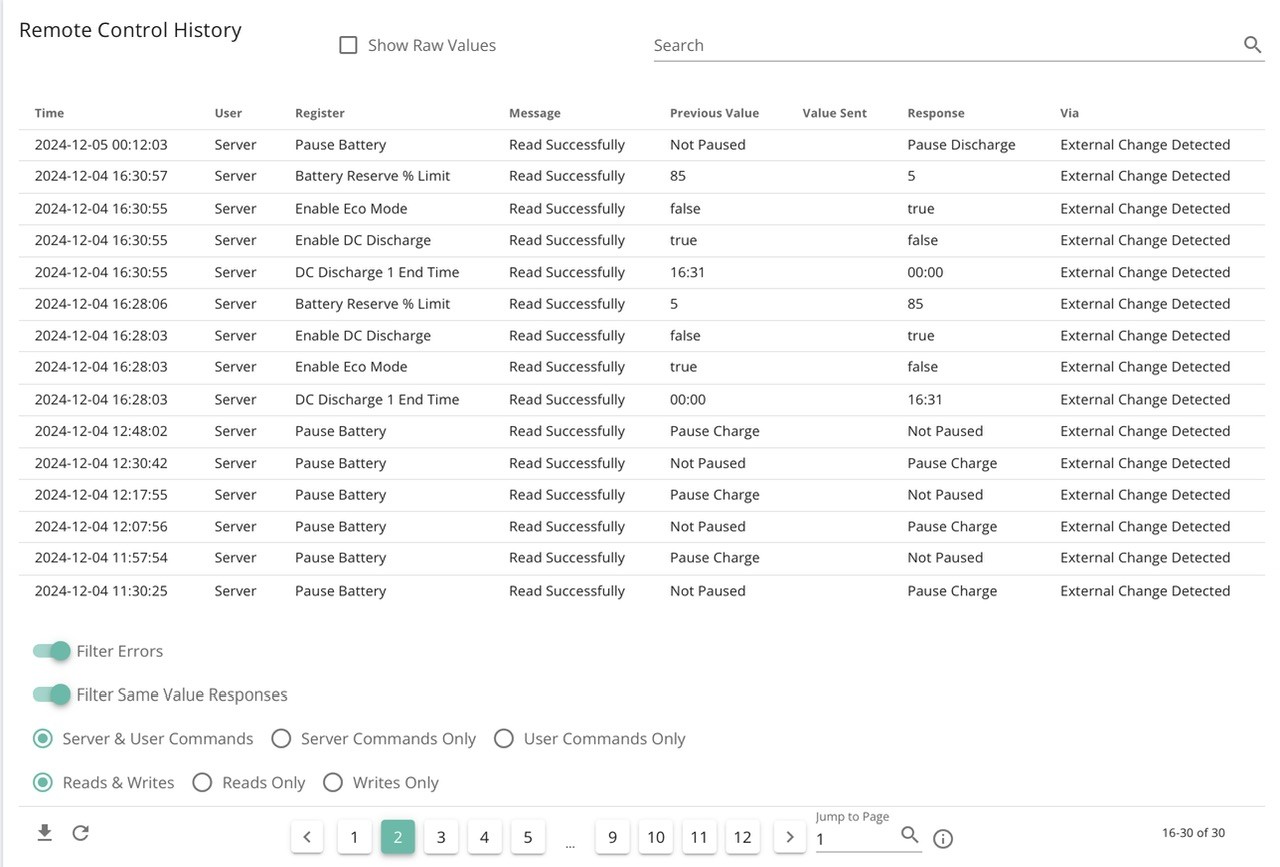
Task: Sort by the Time column header
Action: click(49, 113)
